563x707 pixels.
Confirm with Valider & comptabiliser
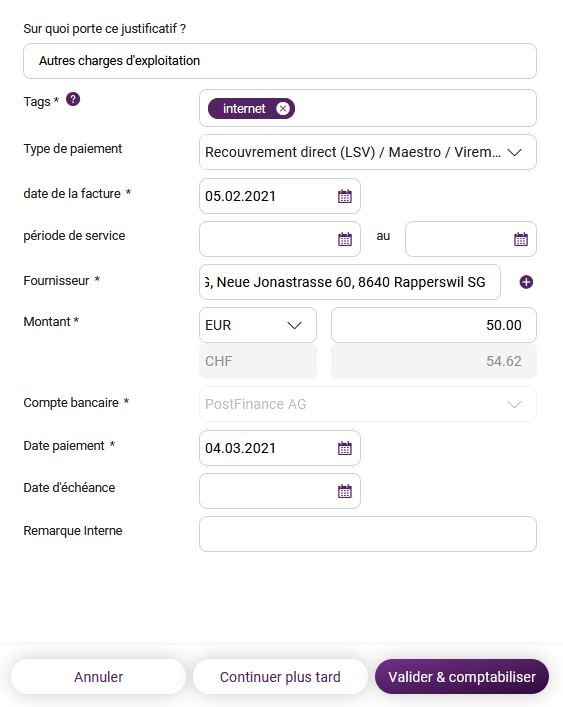point(462,677)
